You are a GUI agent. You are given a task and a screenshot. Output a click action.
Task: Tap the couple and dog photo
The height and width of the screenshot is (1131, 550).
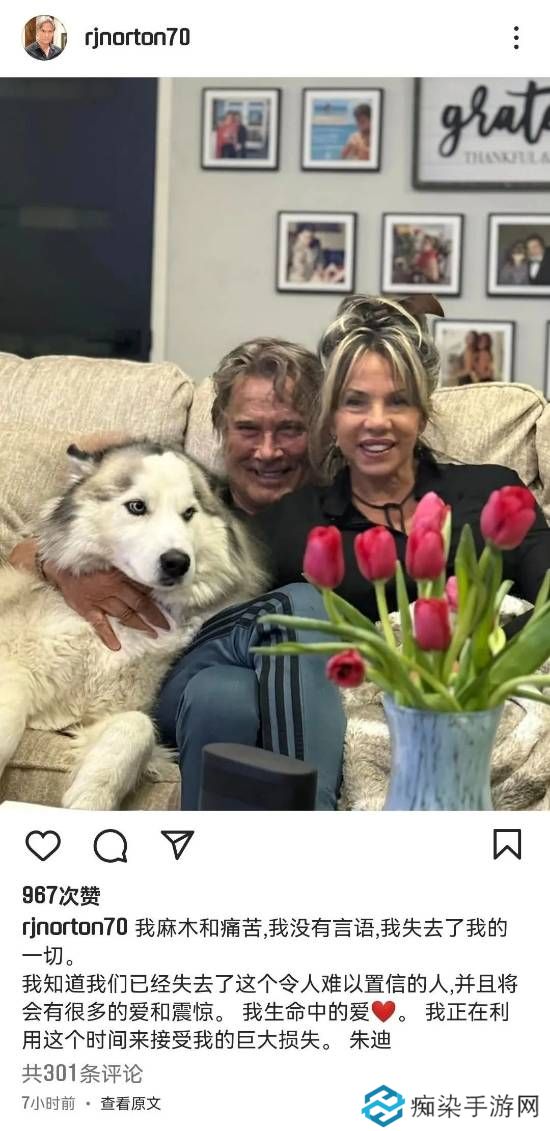275,444
